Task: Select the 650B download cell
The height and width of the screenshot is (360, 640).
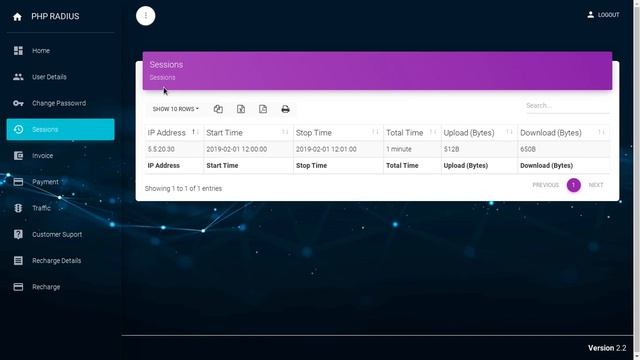Action: point(564,149)
